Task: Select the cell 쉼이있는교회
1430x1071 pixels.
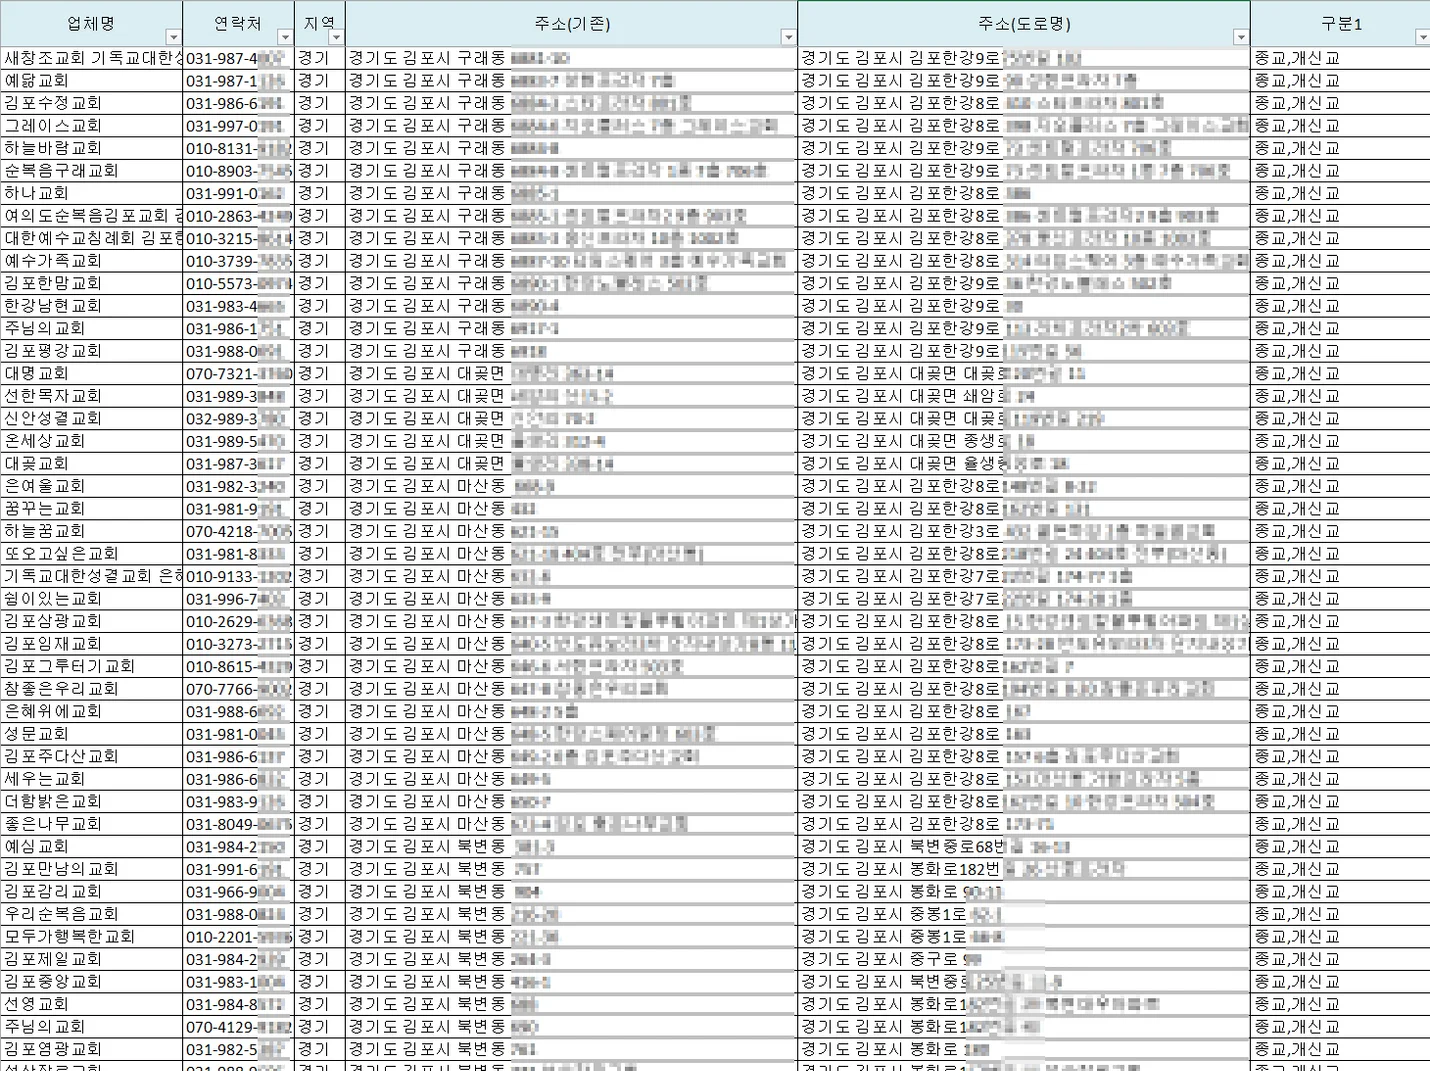Action: coord(92,599)
